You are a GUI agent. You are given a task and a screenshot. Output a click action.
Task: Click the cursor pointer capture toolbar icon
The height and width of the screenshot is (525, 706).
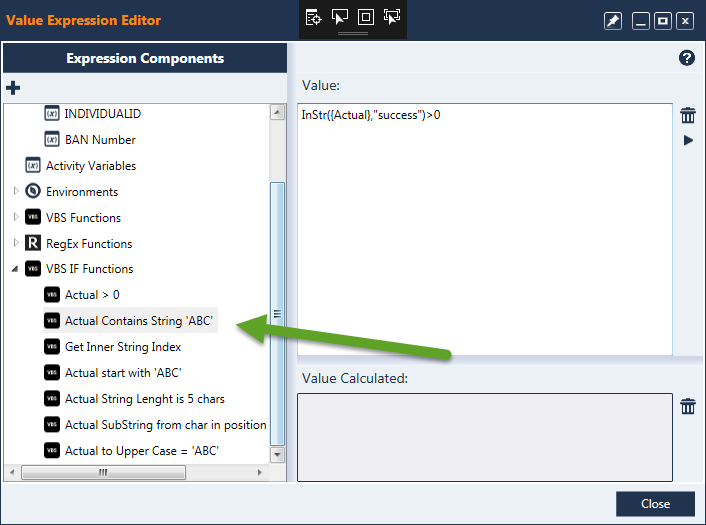(339, 18)
